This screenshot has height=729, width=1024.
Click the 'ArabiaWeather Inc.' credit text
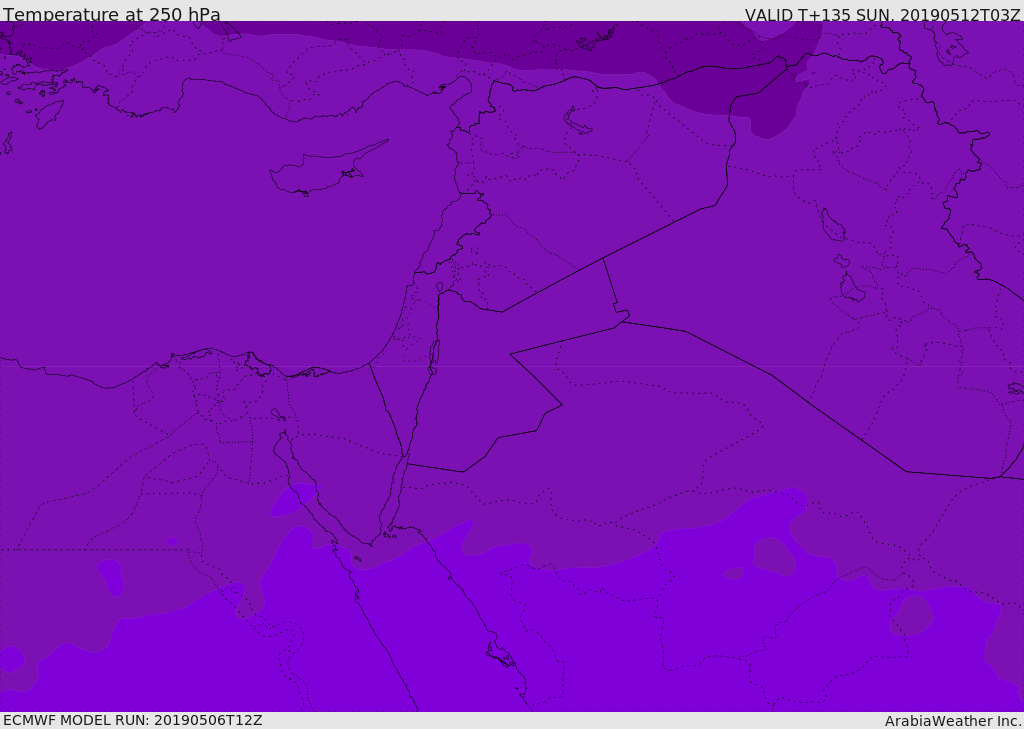point(953,721)
